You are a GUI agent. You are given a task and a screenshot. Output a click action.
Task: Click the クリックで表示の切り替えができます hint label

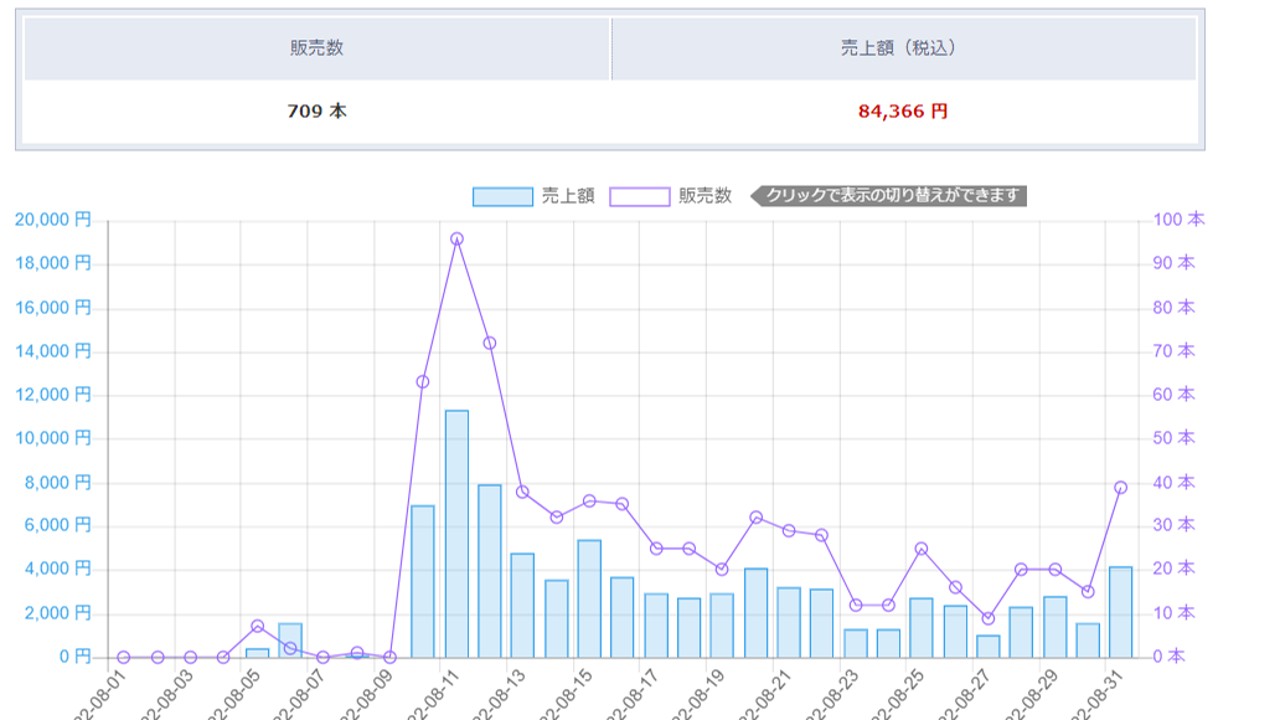pos(888,196)
